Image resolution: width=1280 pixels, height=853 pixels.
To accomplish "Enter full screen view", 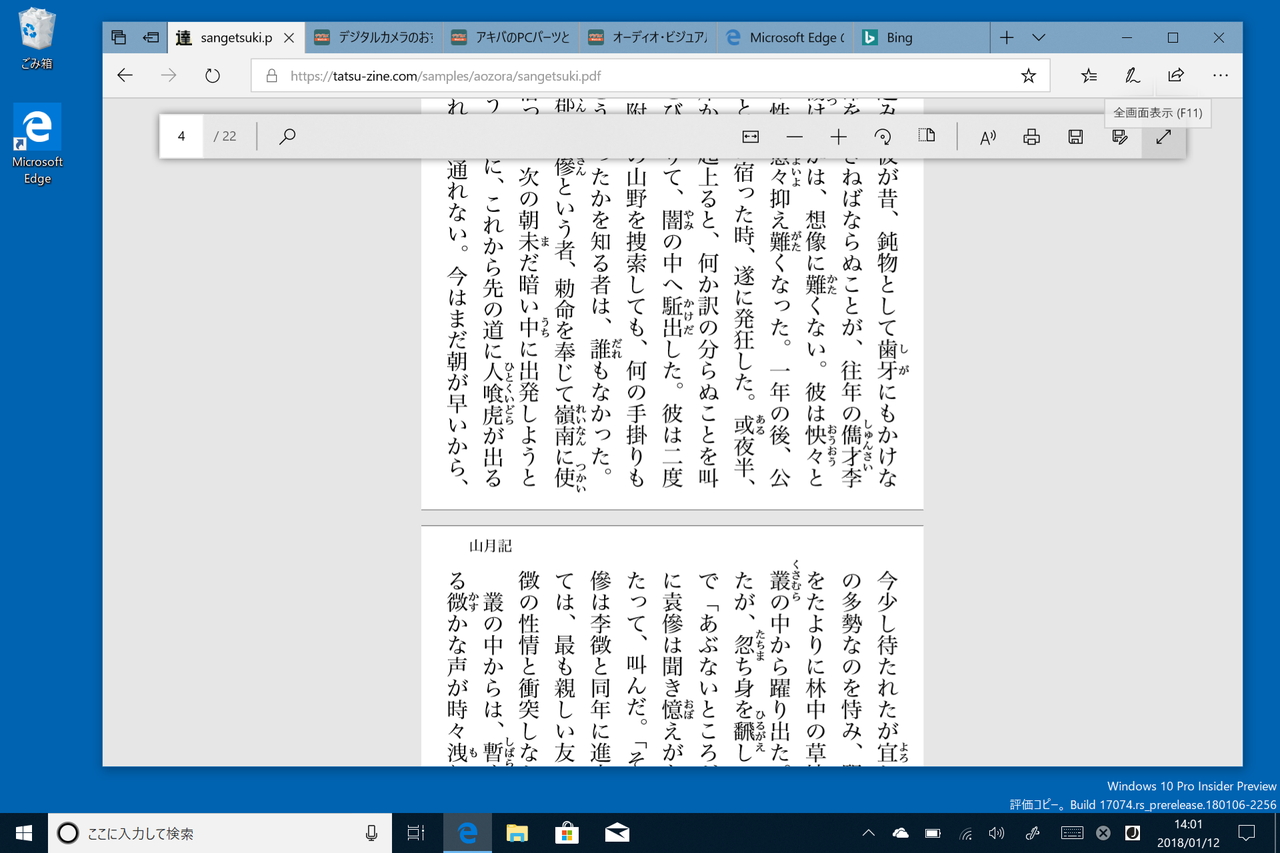I will [x=1162, y=136].
